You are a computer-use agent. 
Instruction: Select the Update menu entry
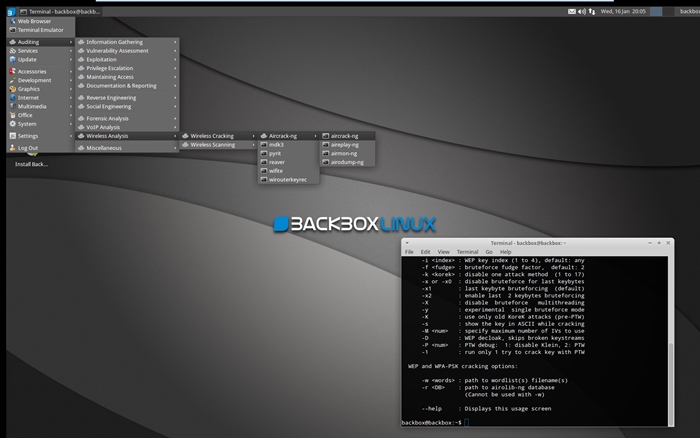[x=41, y=59]
